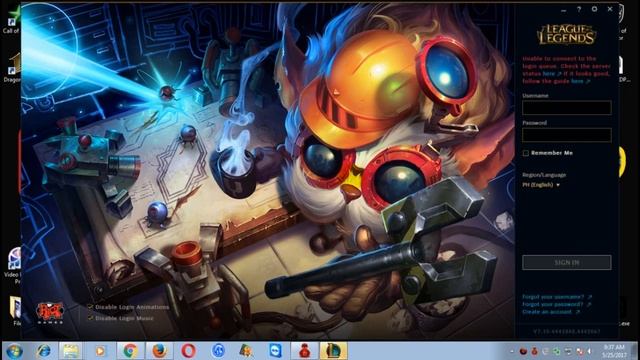Screen dimensions: 640x360
Task: Focus the Password input field
Action: pos(567,135)
